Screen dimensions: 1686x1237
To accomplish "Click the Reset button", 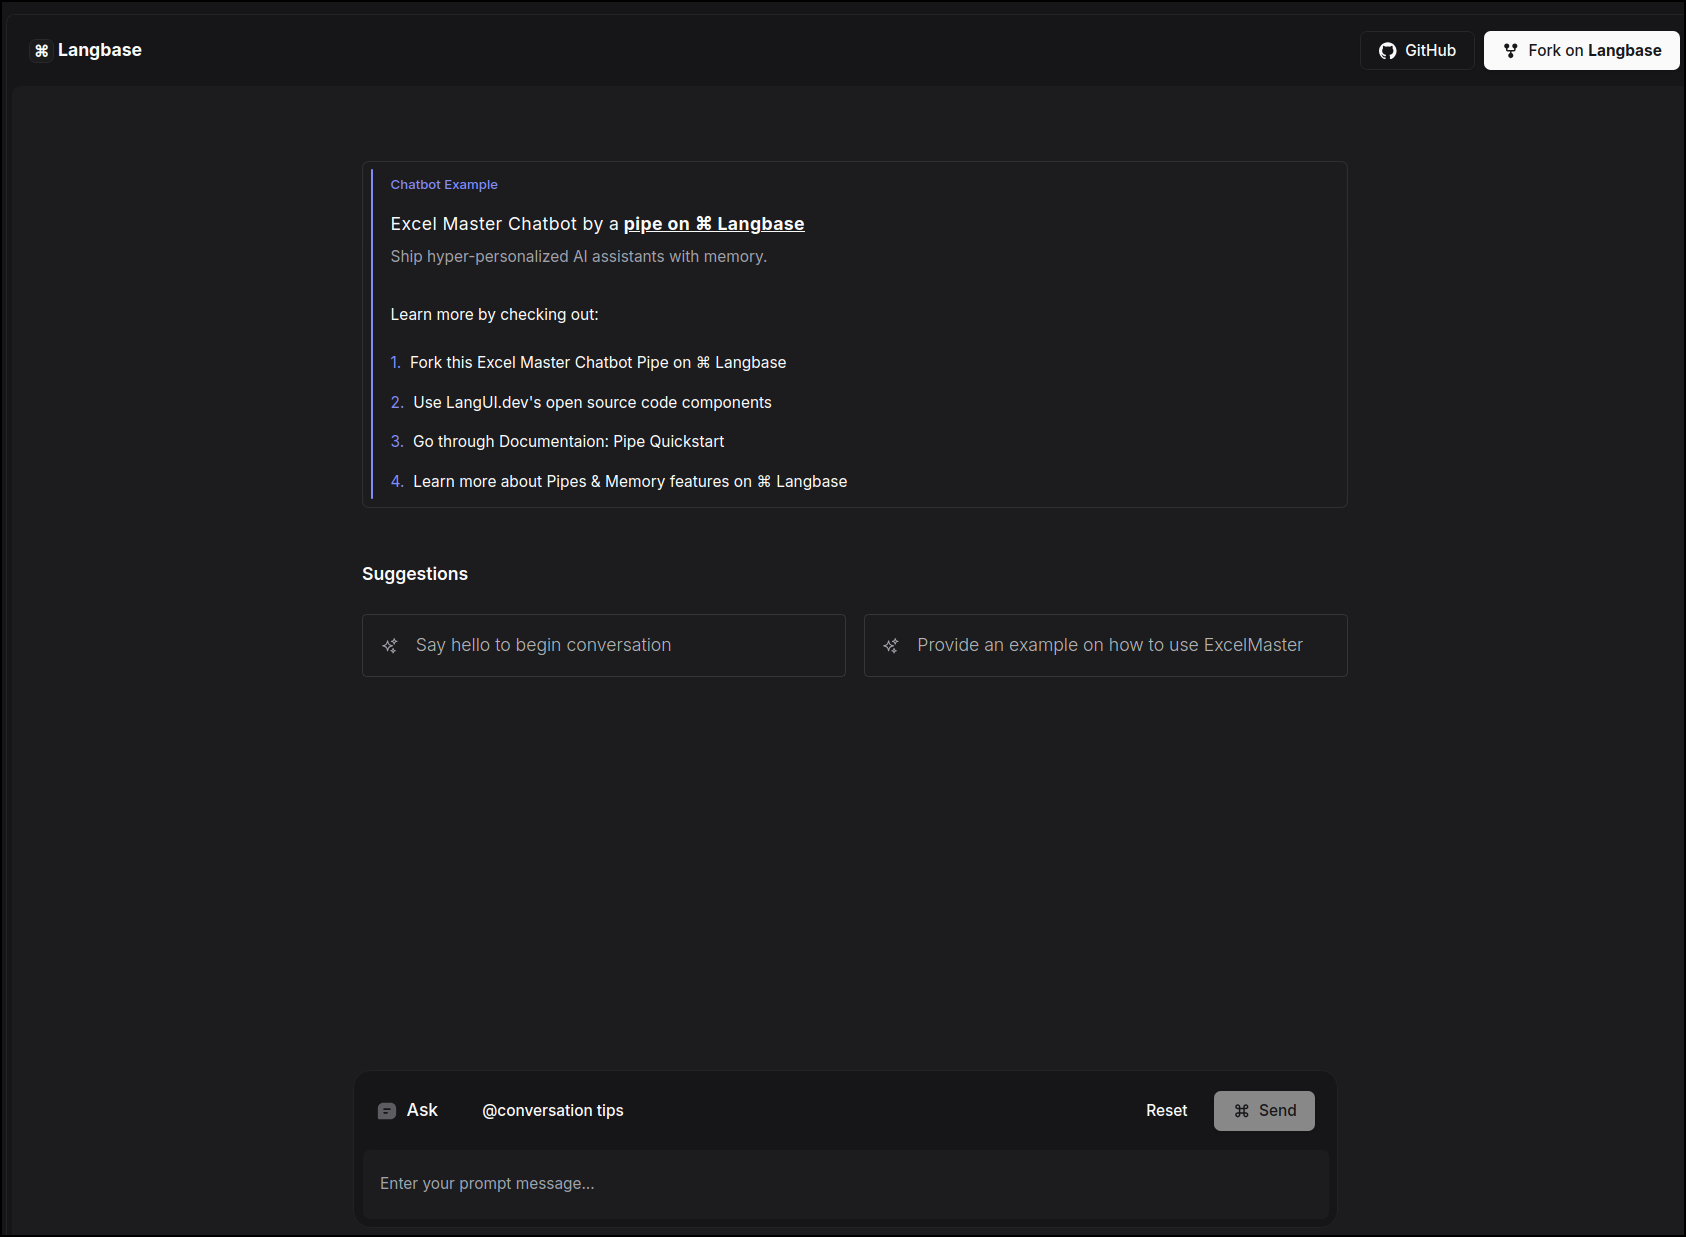I will pyautogui.click(x=1167, y=1111).
